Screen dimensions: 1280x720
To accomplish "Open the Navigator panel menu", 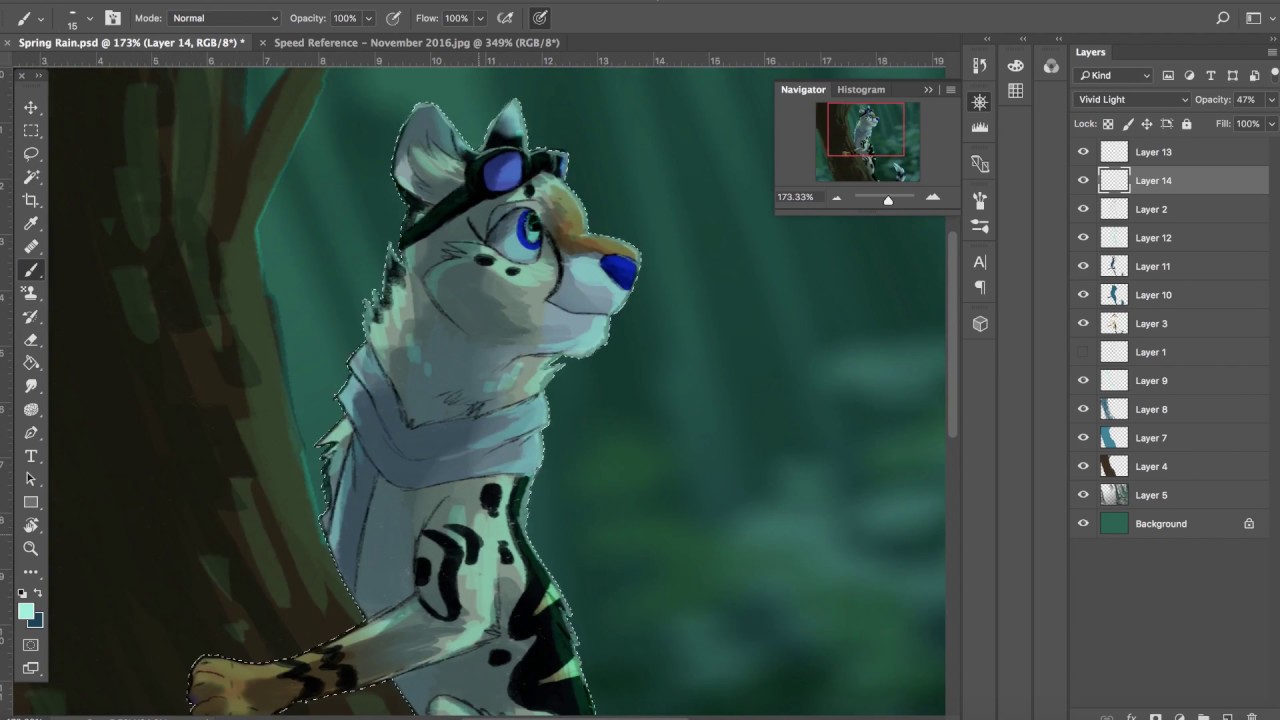I will pyautogui.click(x=951, y=90).
